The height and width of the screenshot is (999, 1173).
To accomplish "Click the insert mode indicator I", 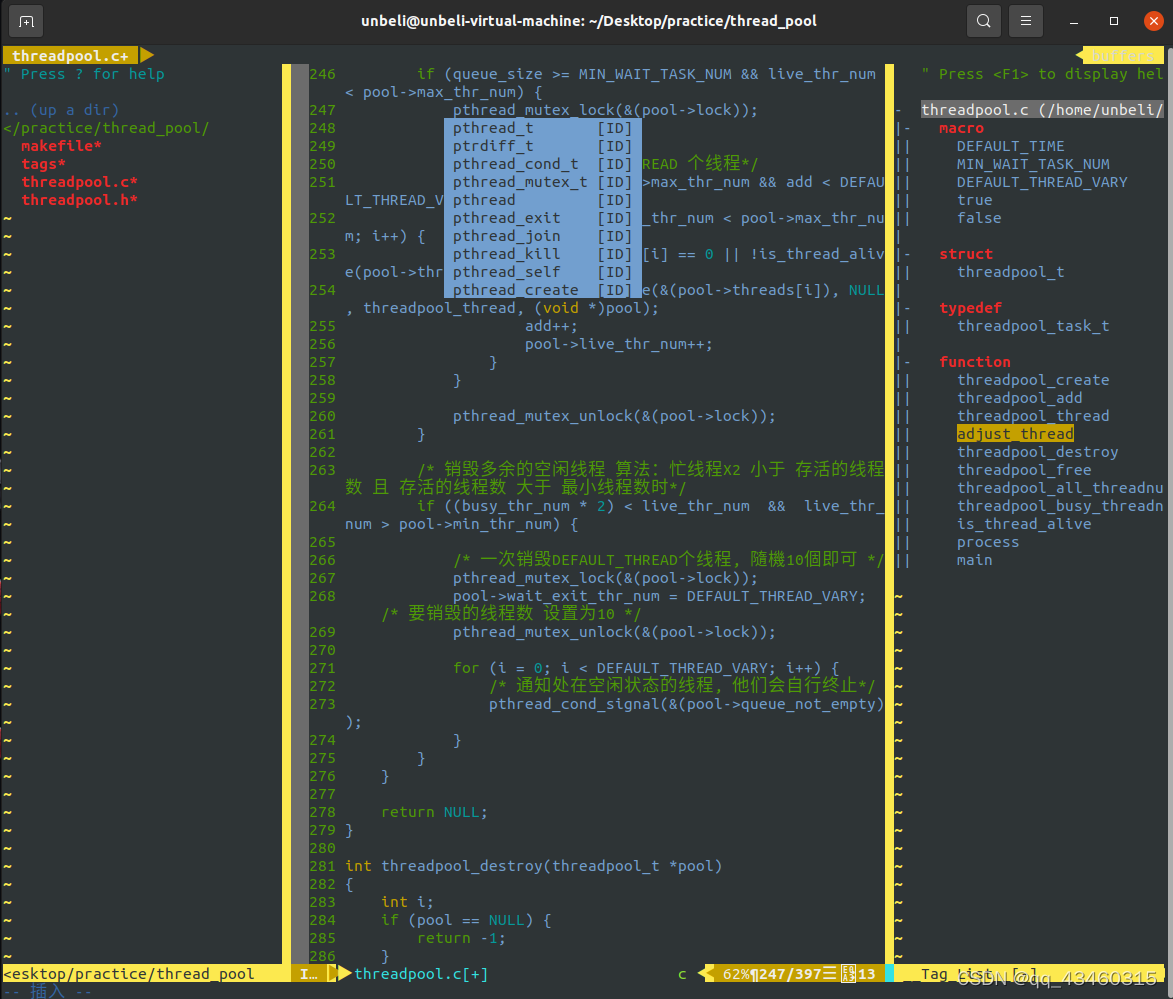I will tap(308, 974).
